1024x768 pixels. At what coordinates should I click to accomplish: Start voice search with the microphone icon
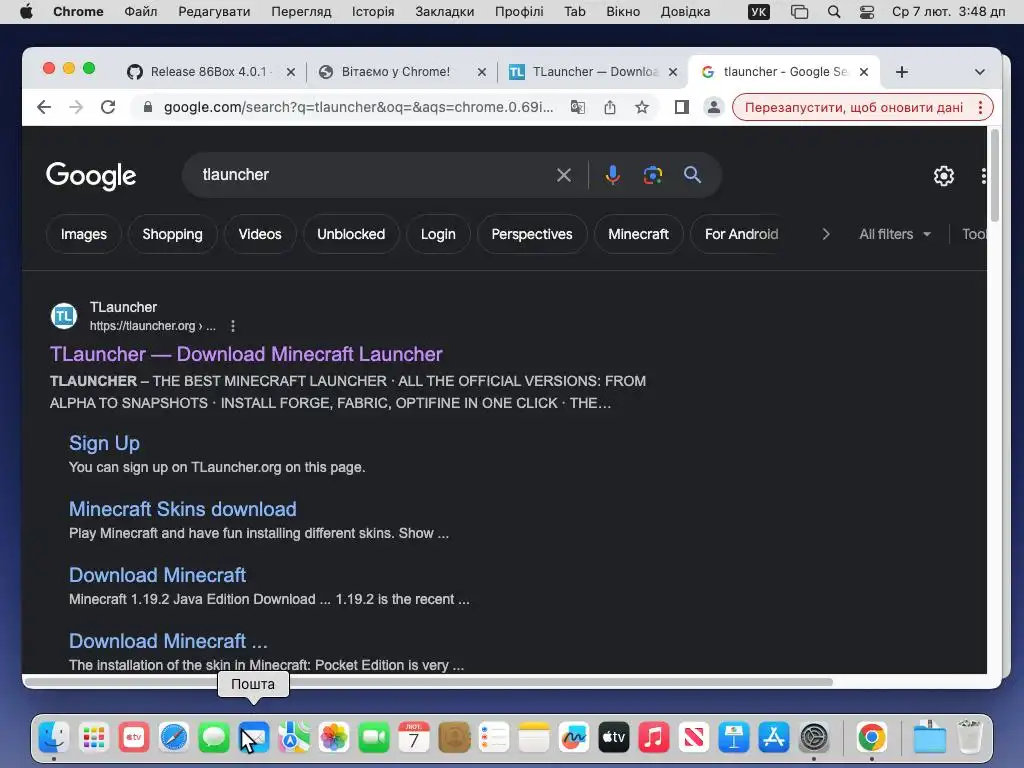point(613,175)
